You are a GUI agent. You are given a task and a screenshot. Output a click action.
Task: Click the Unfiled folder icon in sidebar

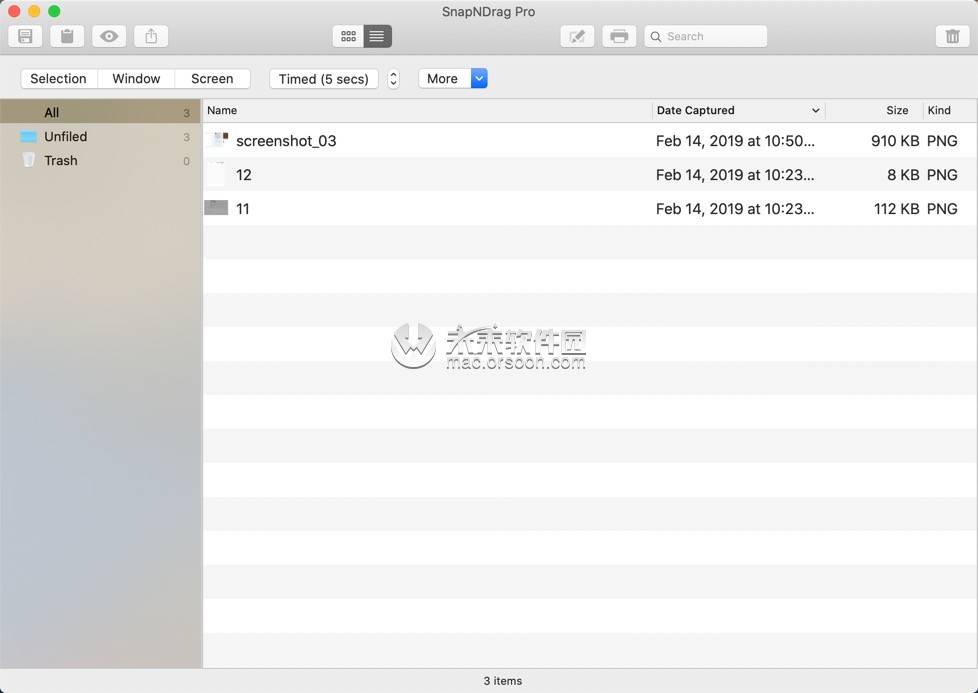[28, 136]
